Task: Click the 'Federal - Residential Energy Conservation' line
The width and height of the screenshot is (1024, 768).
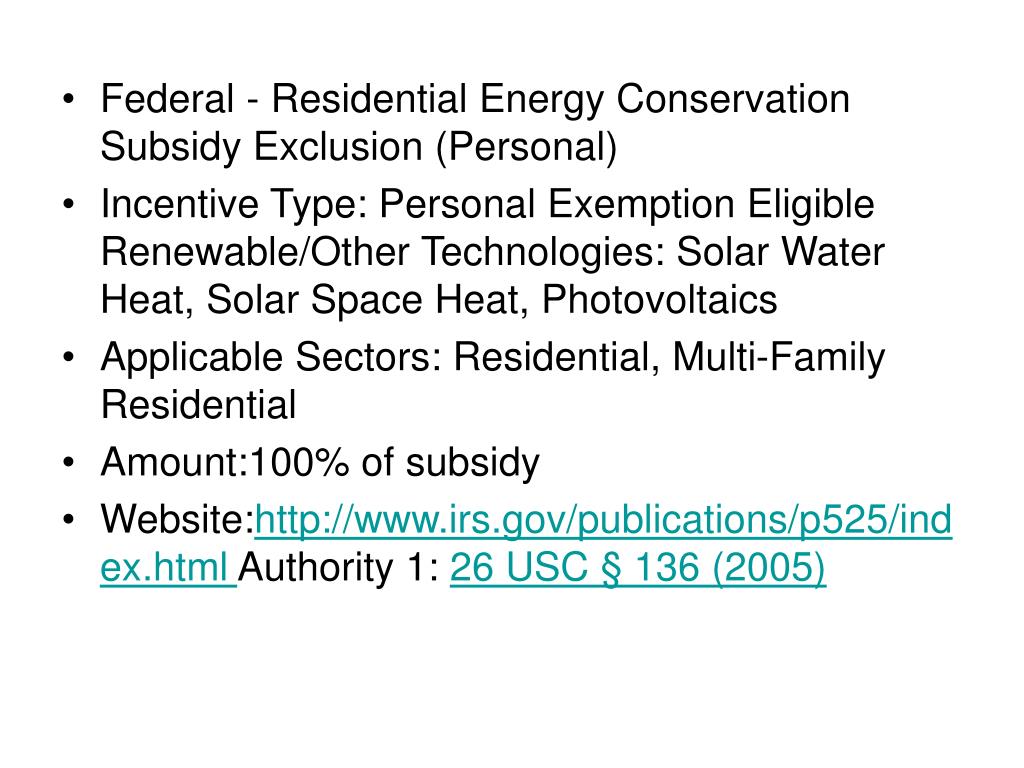Action: (475, 100)
